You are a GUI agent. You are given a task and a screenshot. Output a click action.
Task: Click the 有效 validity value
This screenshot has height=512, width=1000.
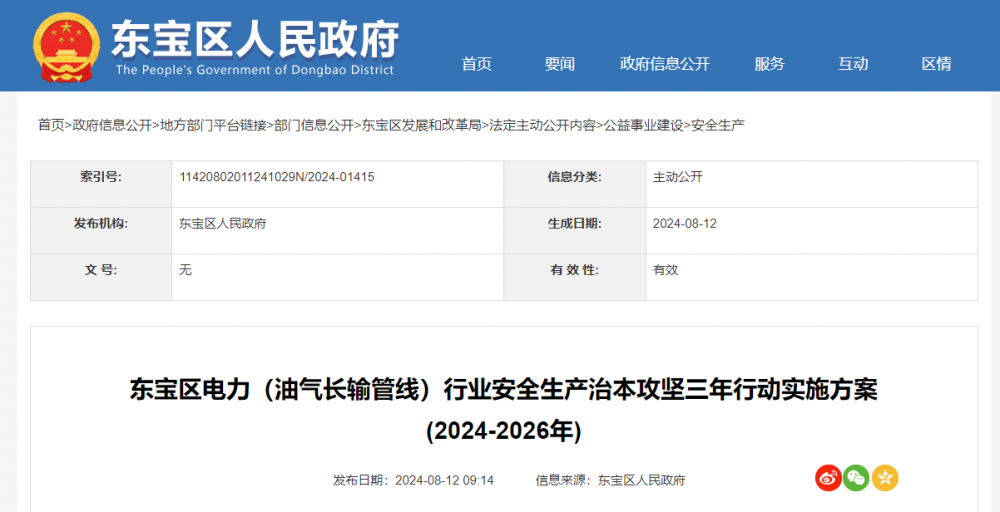(x=665, y=270)
